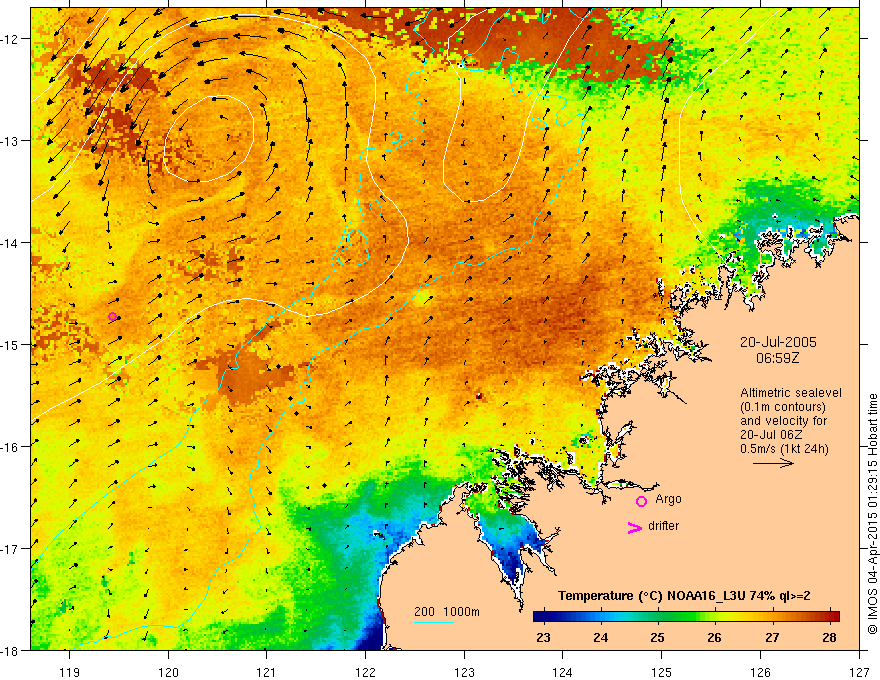The width and height of the screenshot is (880, 680).
Task: Click colorbar tick label 26
Action: coord(714,637)
